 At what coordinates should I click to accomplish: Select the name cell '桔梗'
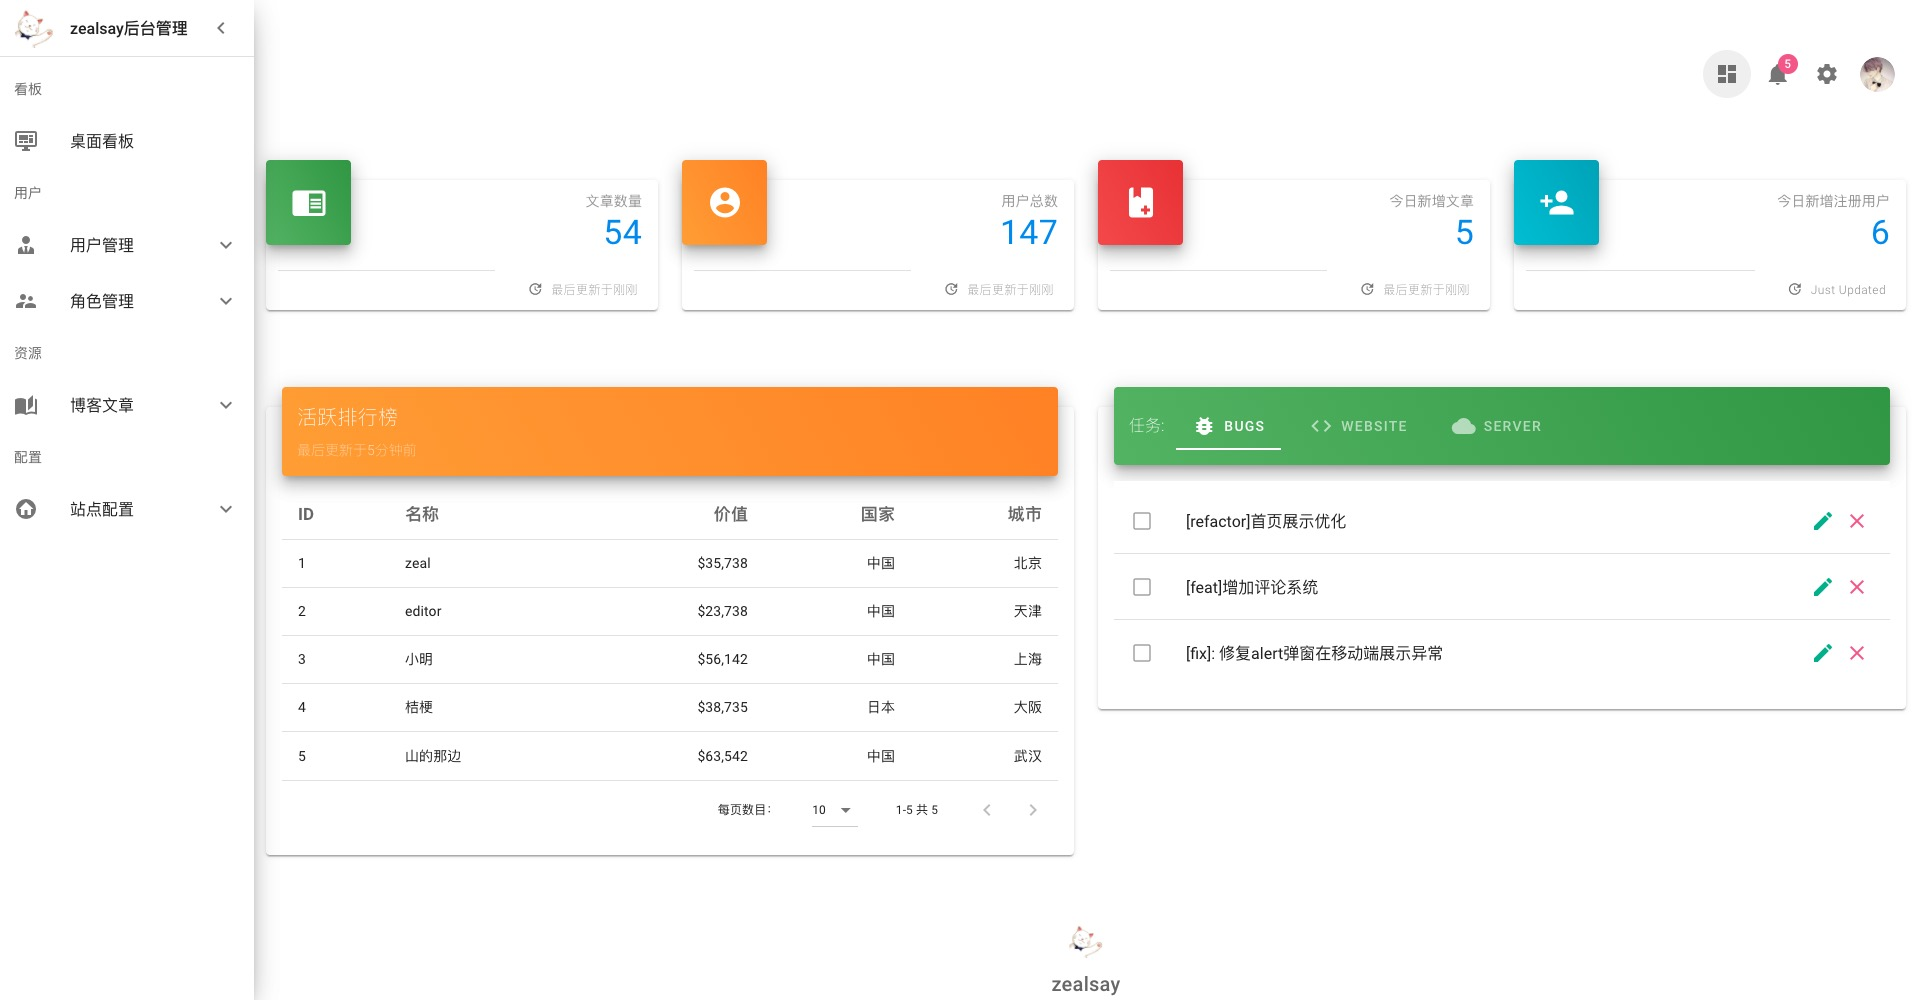[419, 707]
